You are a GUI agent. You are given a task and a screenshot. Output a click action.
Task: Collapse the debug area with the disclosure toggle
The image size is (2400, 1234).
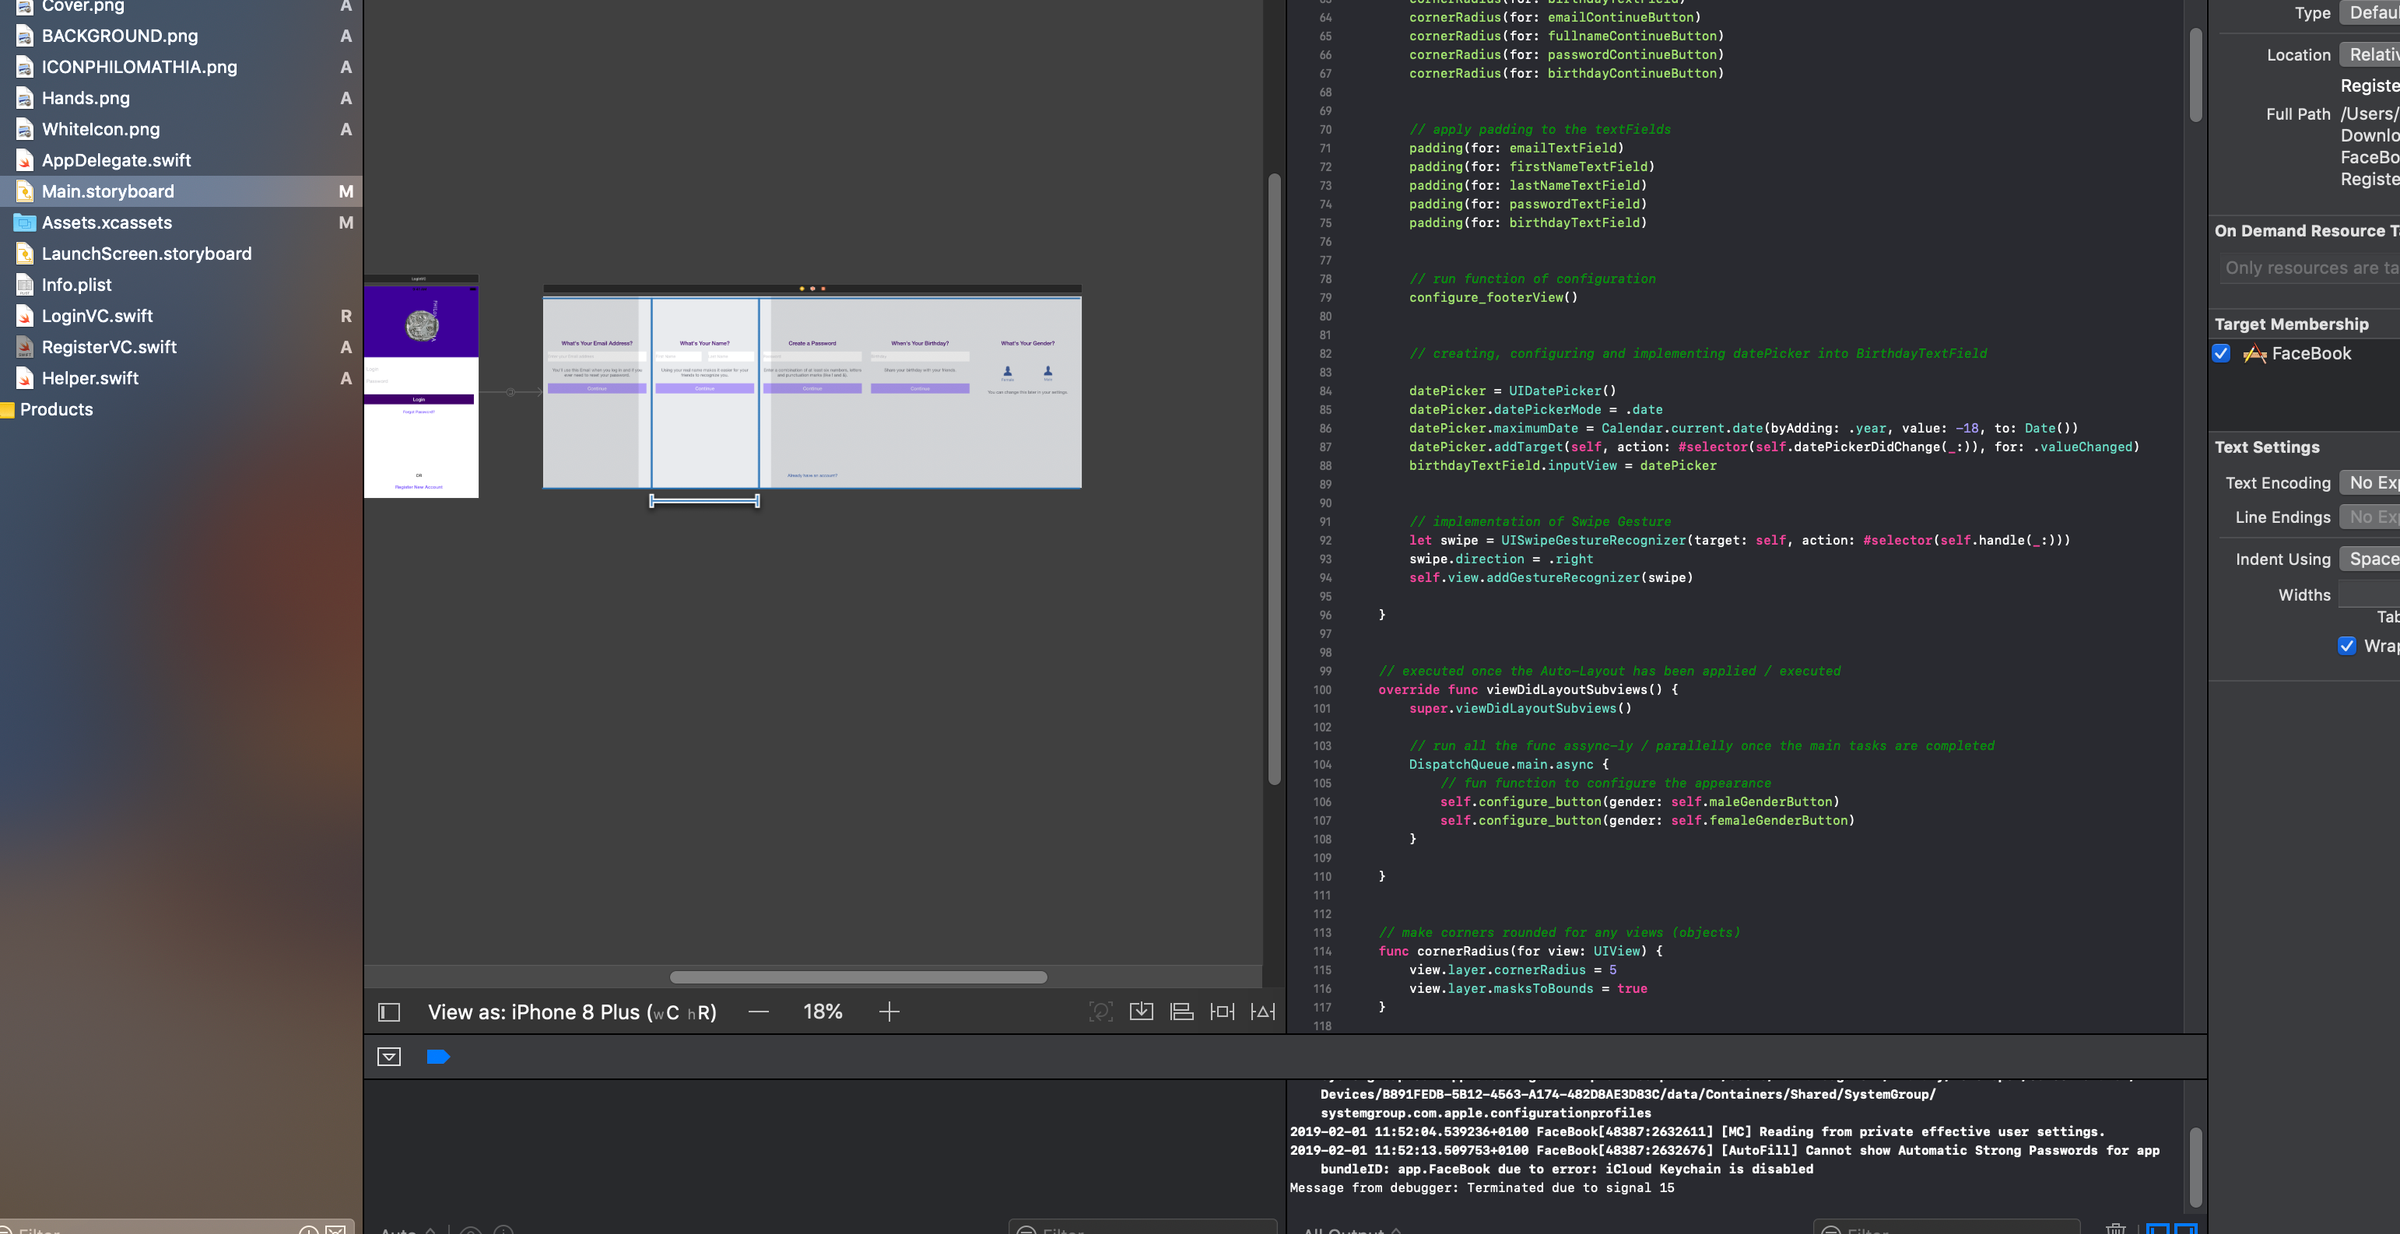click(389, 1056)
